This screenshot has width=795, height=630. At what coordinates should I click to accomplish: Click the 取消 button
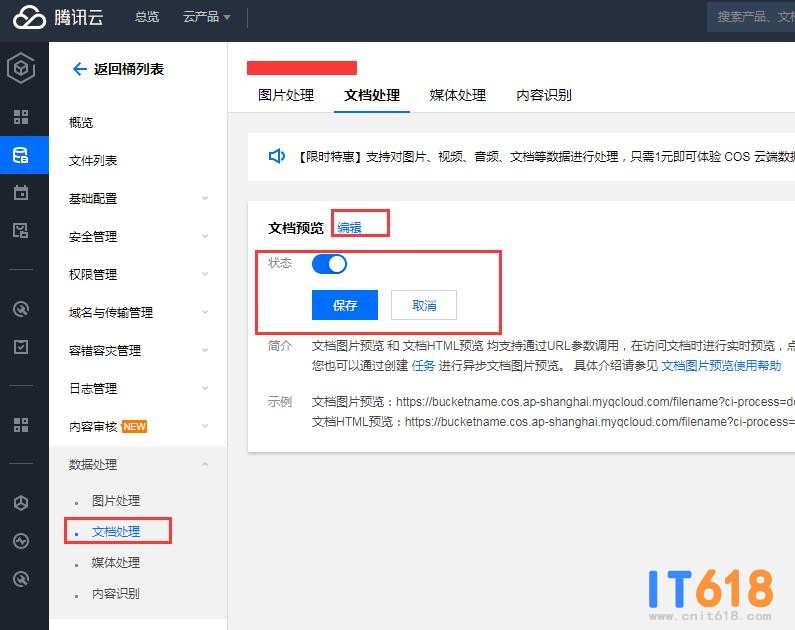[x=424, y=305]
